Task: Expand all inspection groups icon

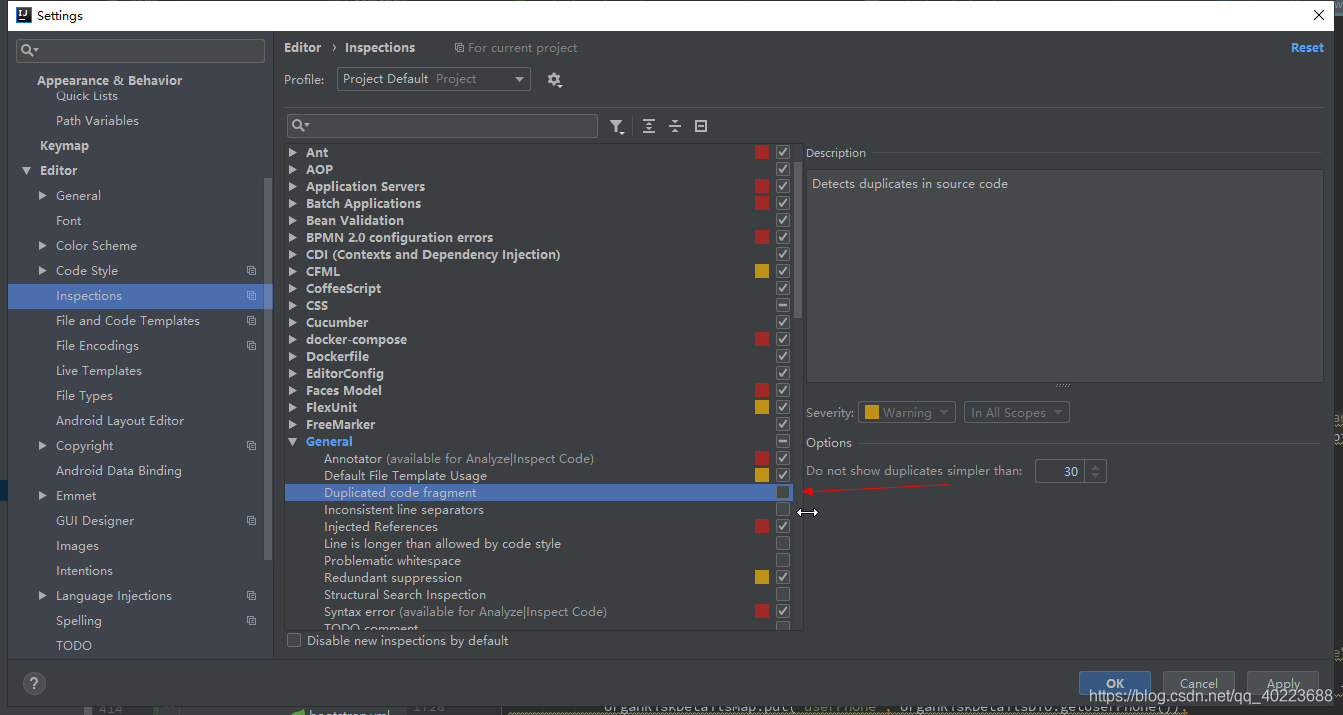Action: (649, 126)
